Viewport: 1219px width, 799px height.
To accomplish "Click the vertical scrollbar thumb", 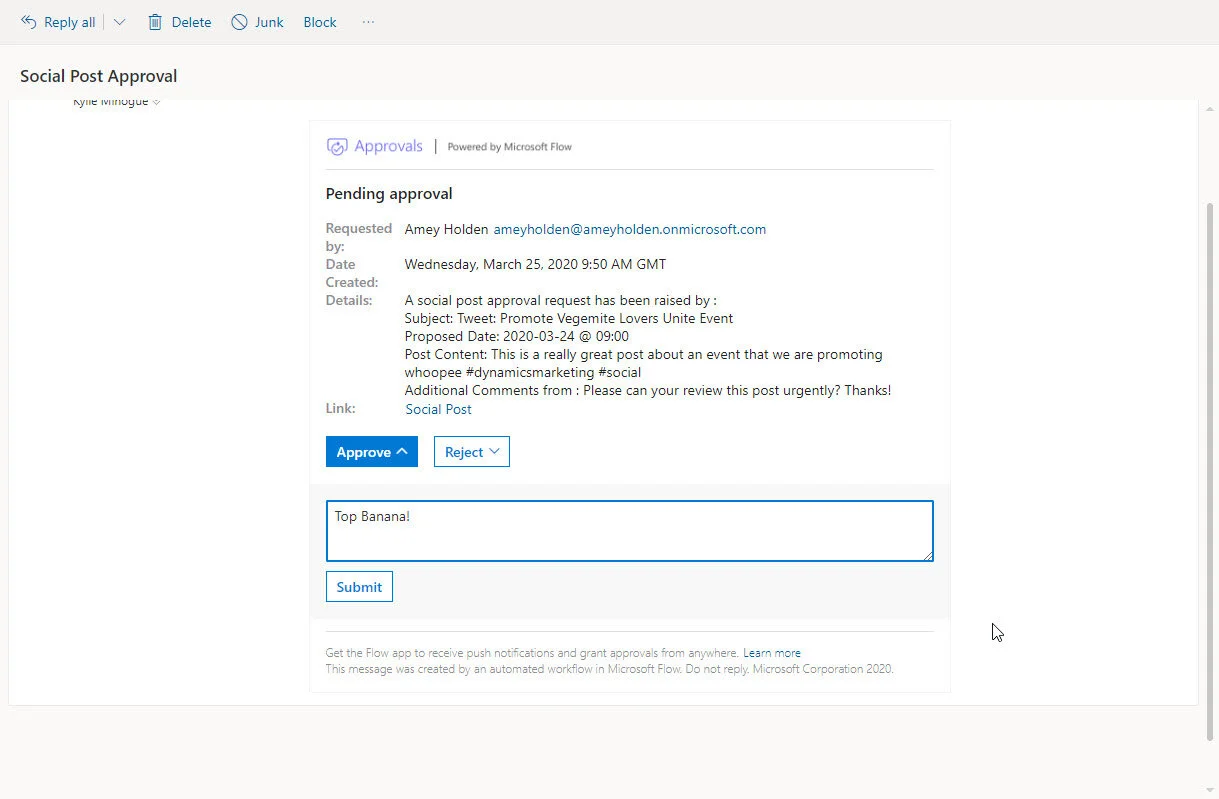I will [x=1212, y=470].
